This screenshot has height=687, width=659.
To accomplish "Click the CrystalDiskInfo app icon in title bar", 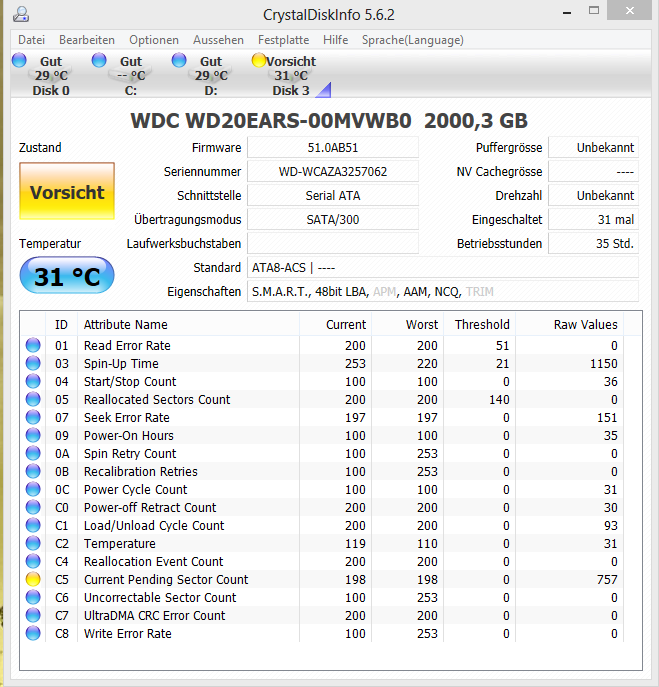I will 21,14.
